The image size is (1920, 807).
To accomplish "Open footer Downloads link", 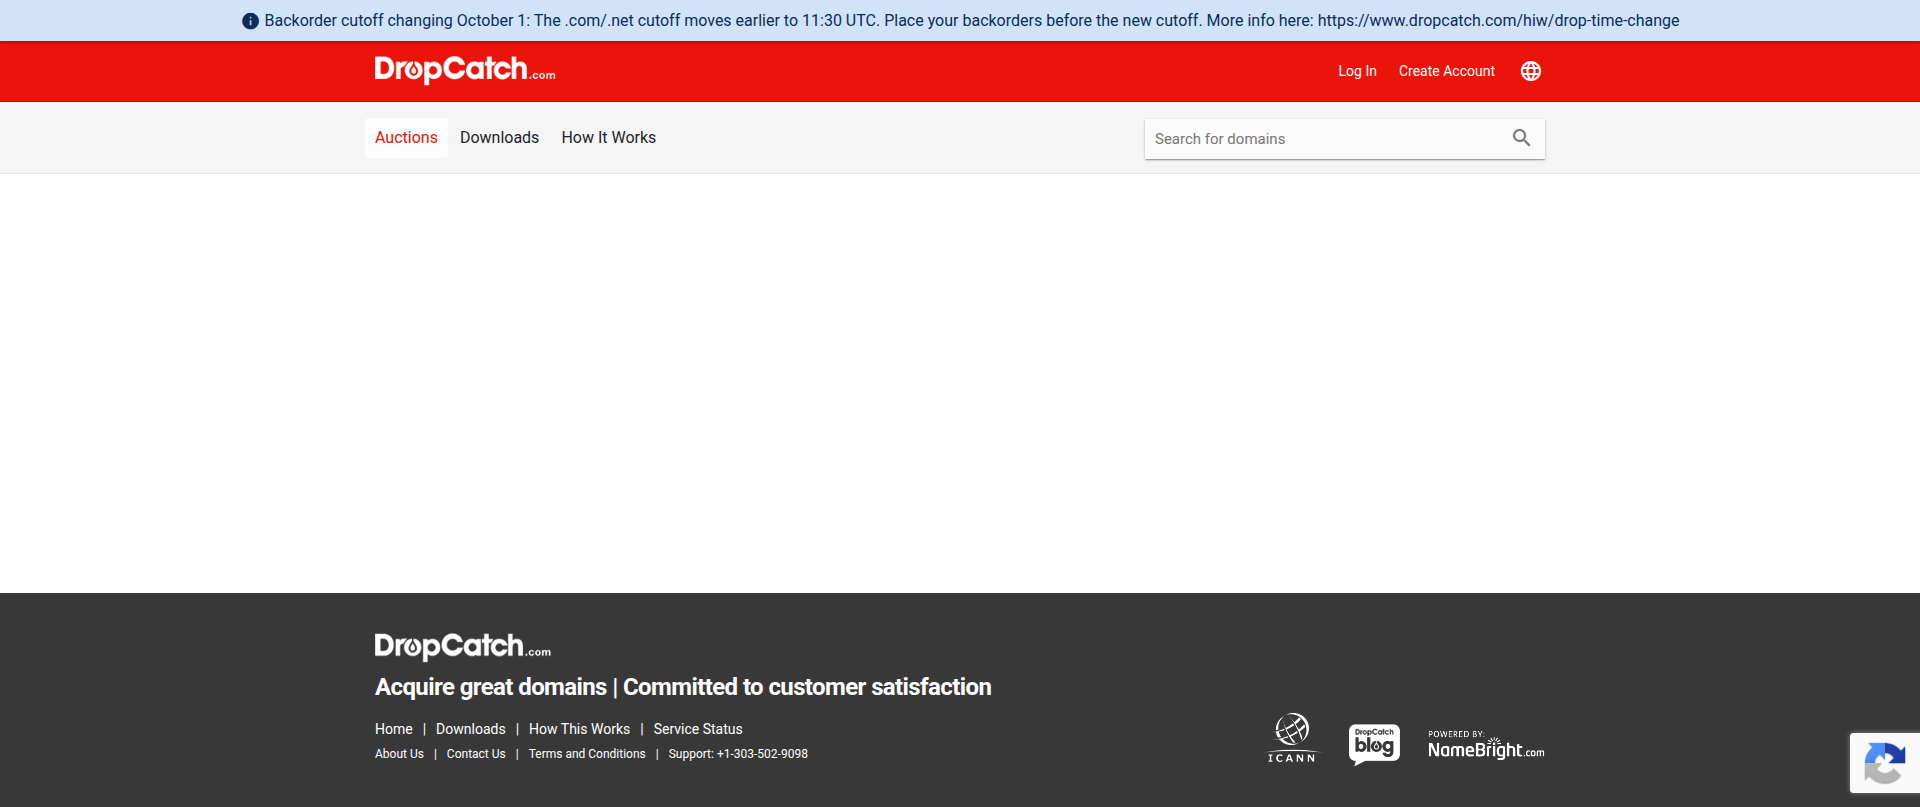I will pyautogui.click(x=470, y=729).
